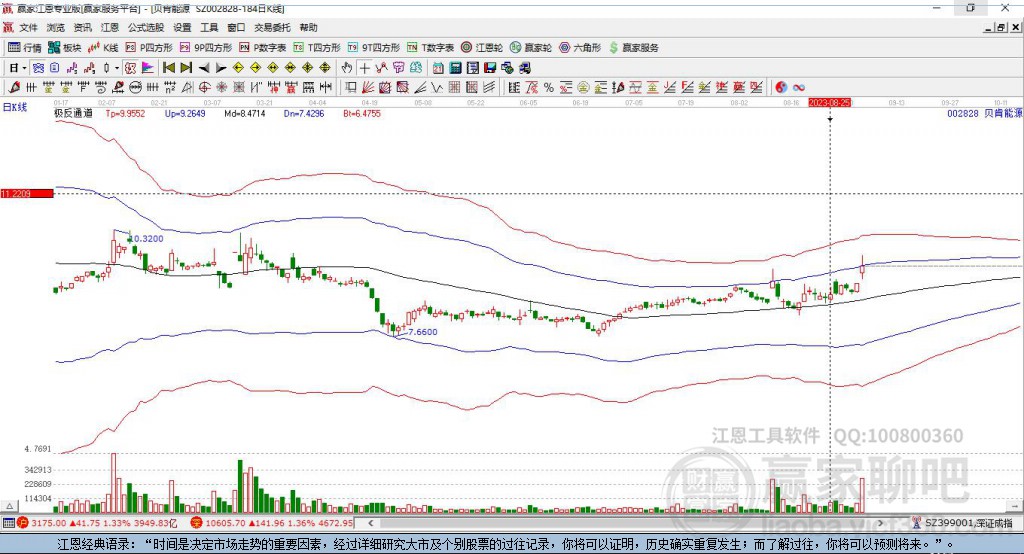
Task: Click the Up=9.2649 indicator value
Action: 185,114
